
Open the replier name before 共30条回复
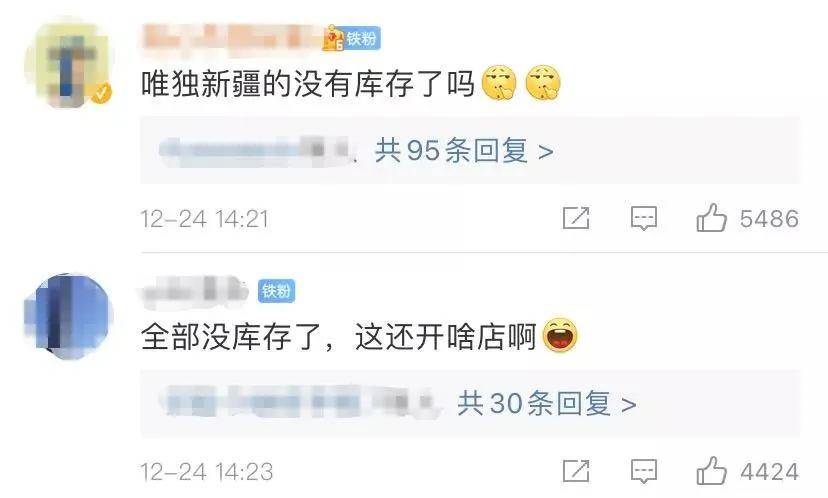tap(297, 403)
